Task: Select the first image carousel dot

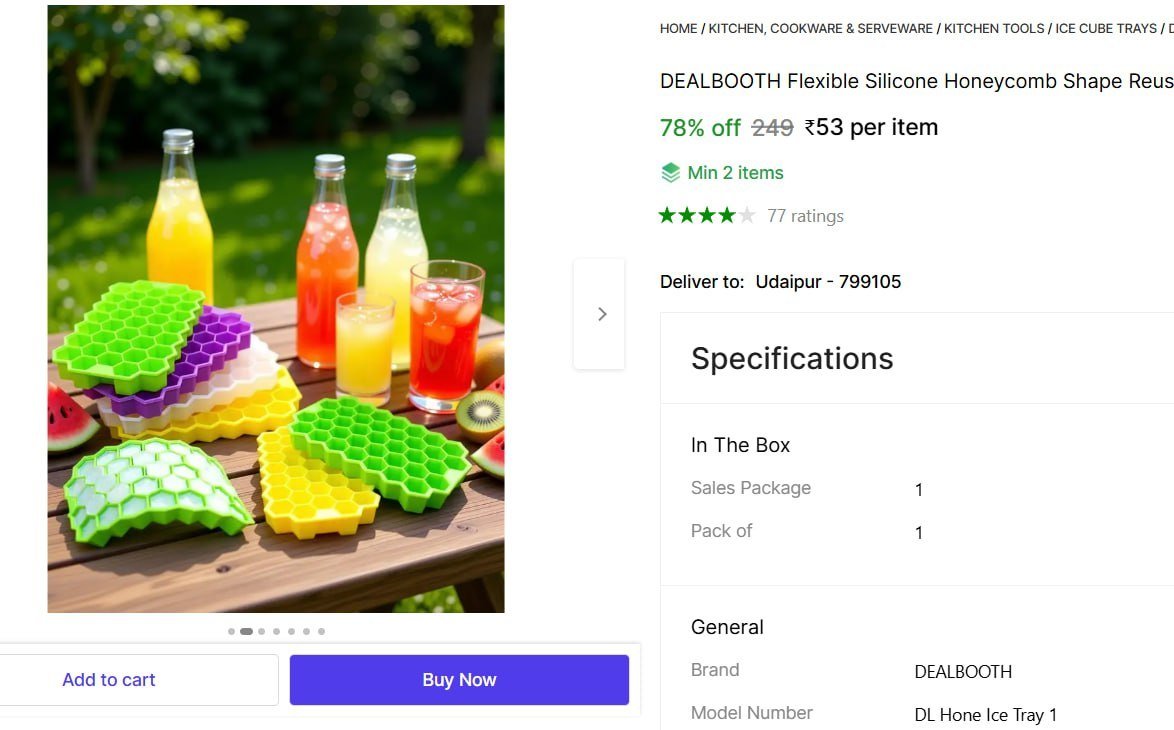Action: [232, 631]
